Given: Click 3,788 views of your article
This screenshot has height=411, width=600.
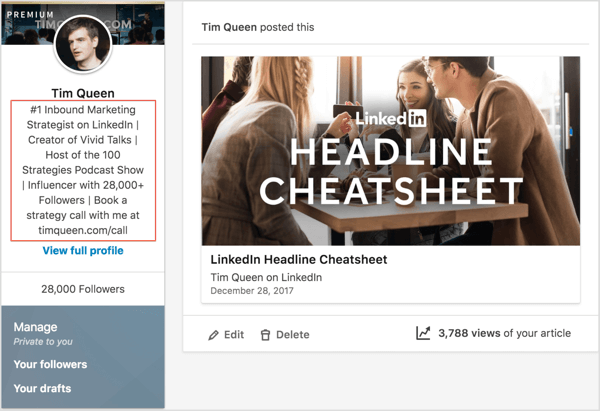Looking at the screenshot, I should pyautogui.click(x=504, y=333).
